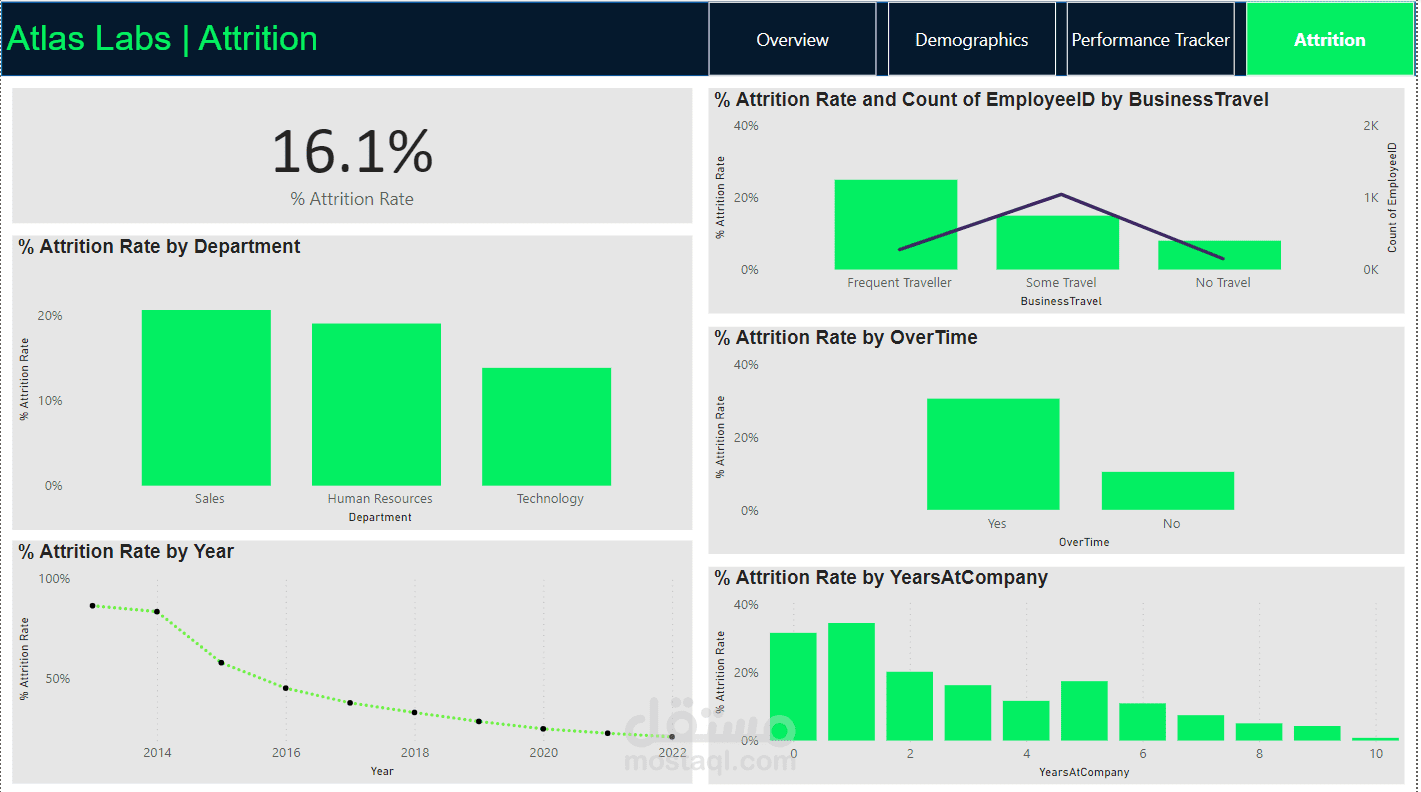Click the bar for 5 YearsAtCompany

point(1084,711)
